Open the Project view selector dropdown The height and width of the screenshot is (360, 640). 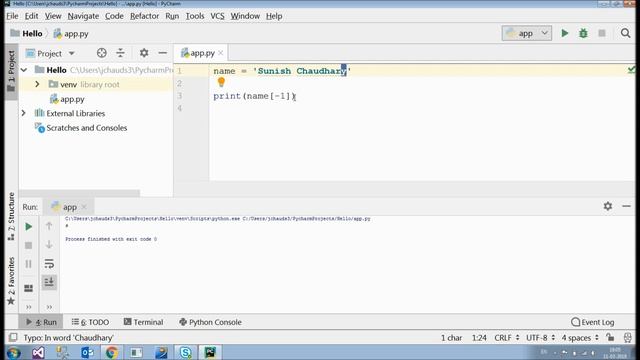pyautogui.click(x=50, y=53)
